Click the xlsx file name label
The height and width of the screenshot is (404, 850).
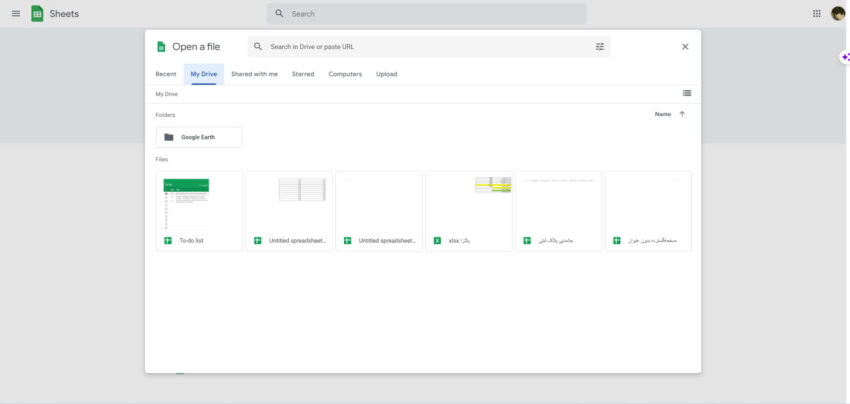459,241
